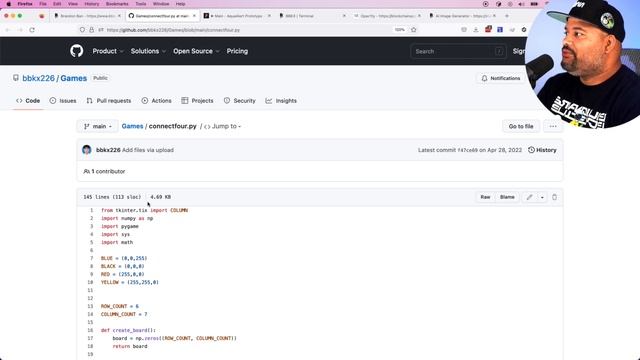Click the repository book icon beside bbkx226

(x=16, y=78)
